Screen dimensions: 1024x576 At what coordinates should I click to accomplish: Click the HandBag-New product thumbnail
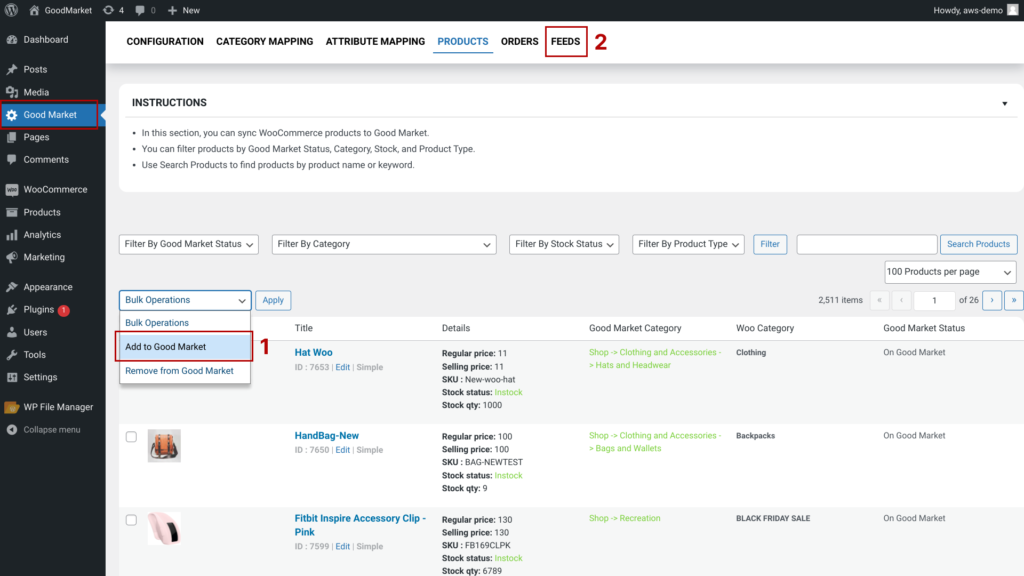point(164,446)
